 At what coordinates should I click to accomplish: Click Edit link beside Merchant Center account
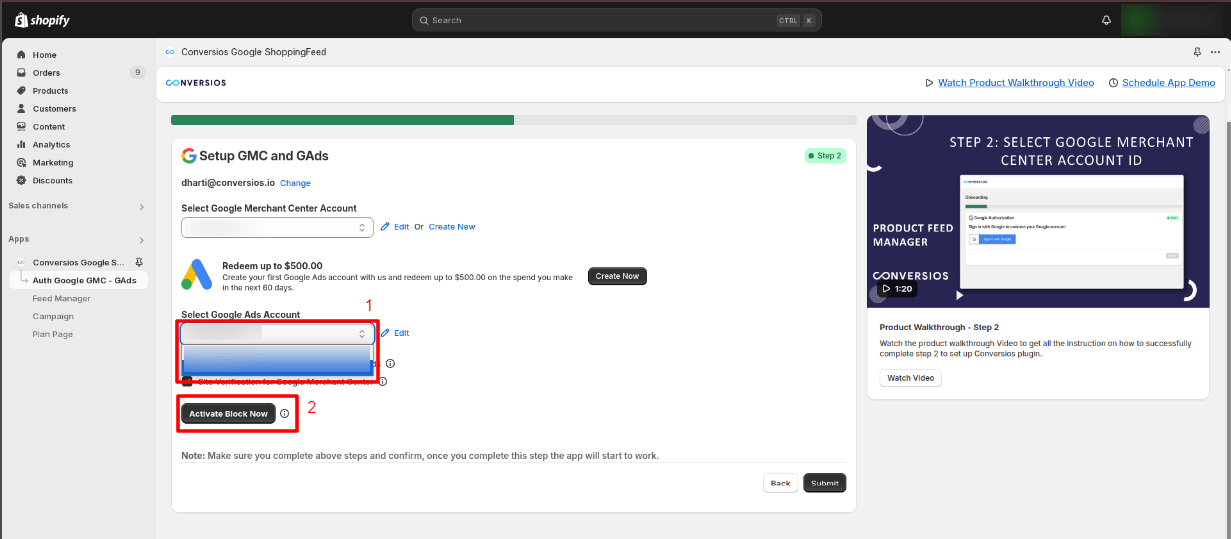click(x=401, y=227)
